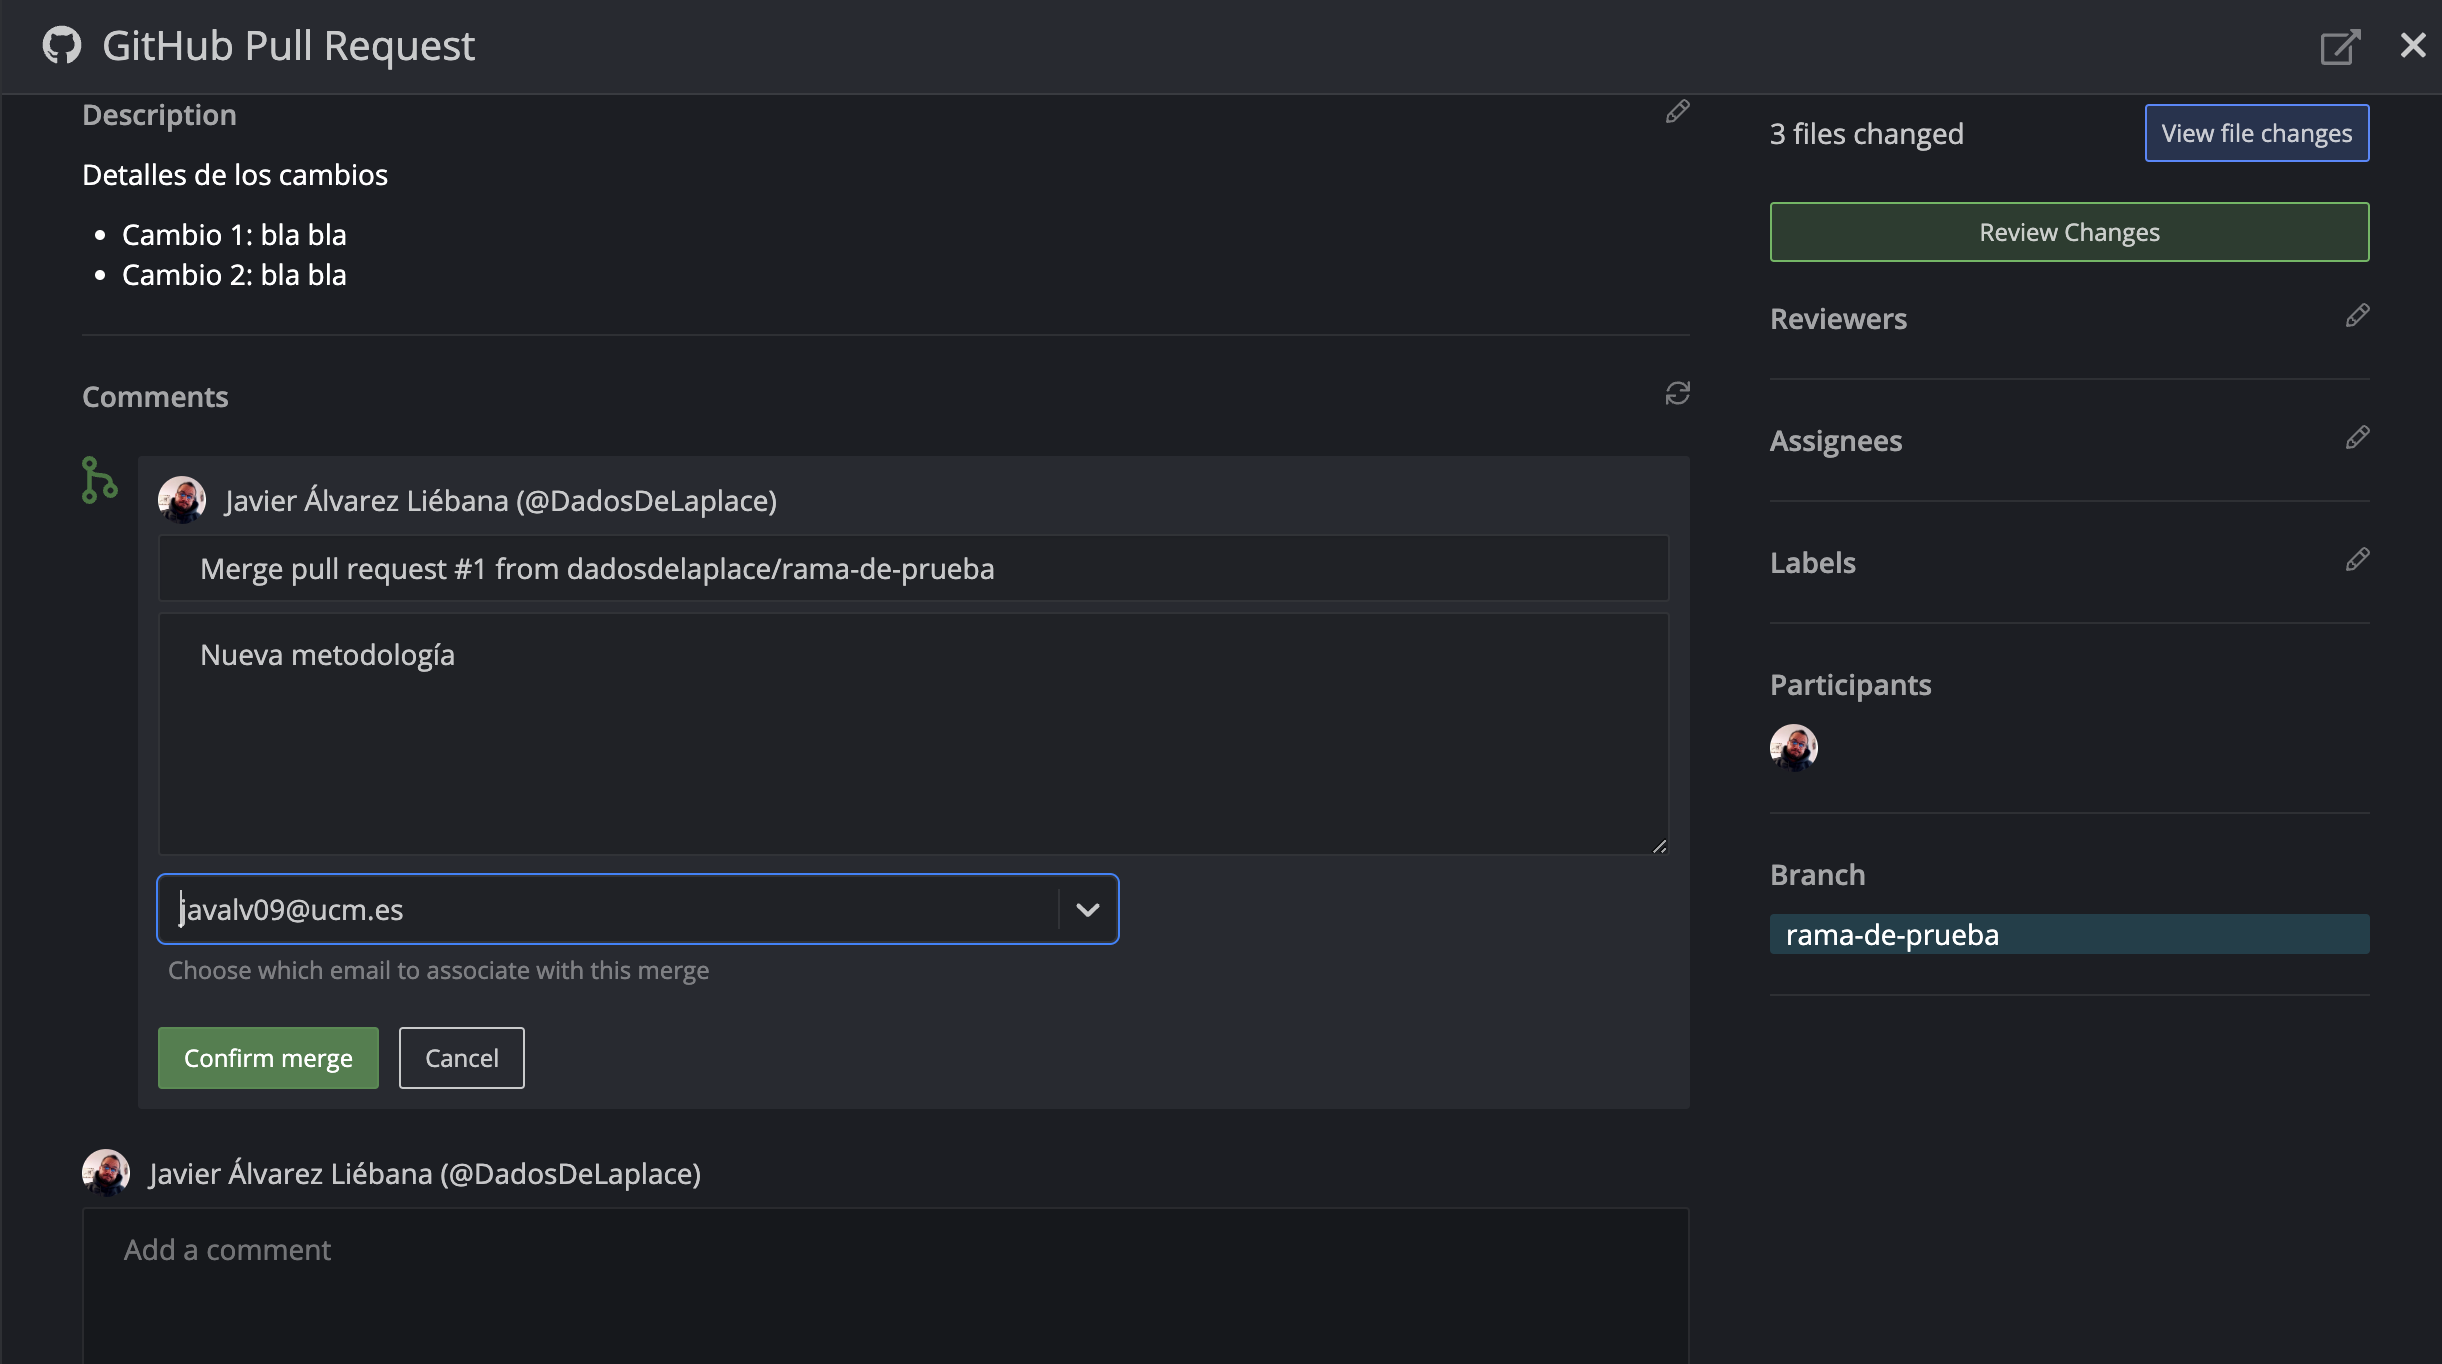Open the javalv09@ucm.es email combo box
The height and width of the screenshot is (1364, 2442).
click(x=610, y=909)
